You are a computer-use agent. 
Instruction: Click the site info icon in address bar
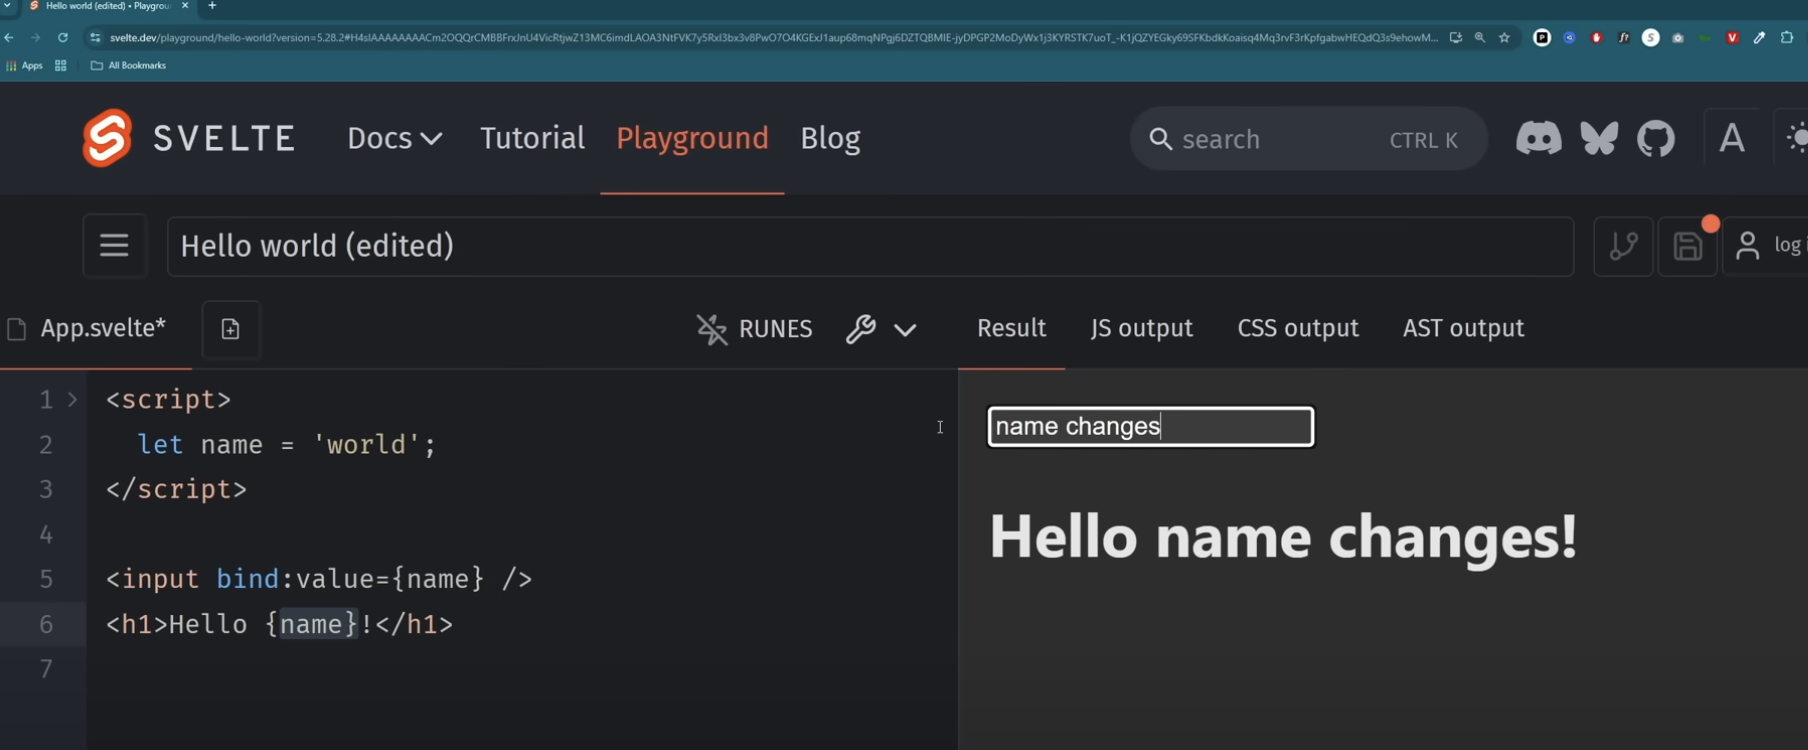[x=95, y=38]
